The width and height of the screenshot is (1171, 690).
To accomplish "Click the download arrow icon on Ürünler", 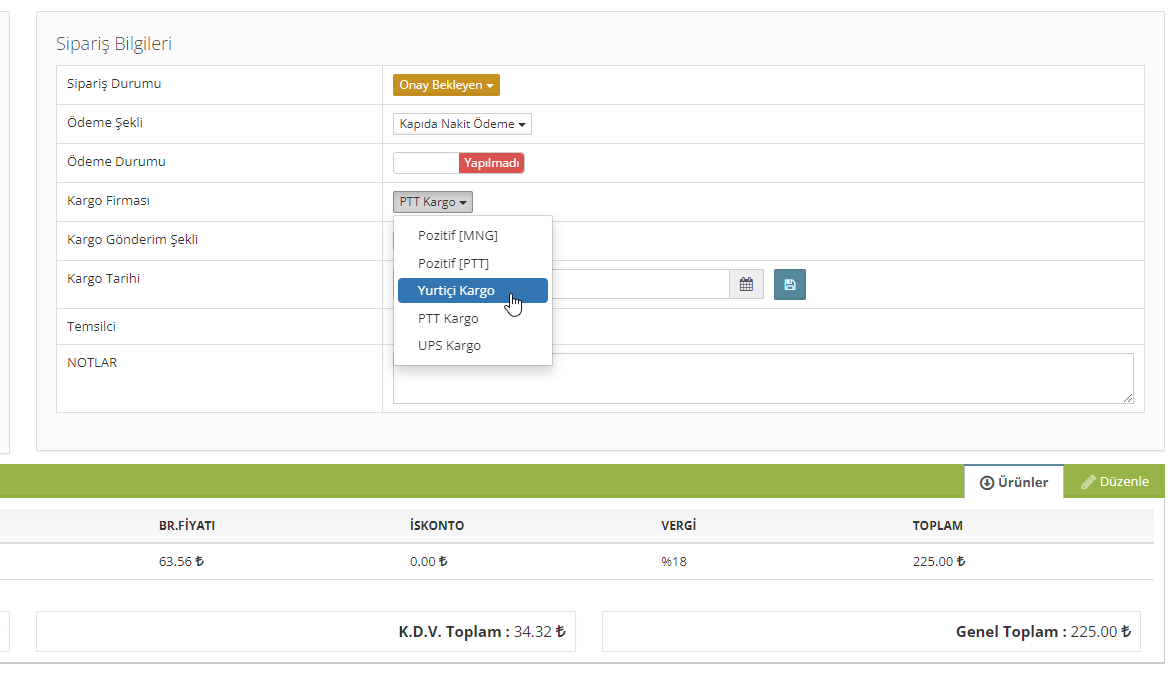I will 986,482.
